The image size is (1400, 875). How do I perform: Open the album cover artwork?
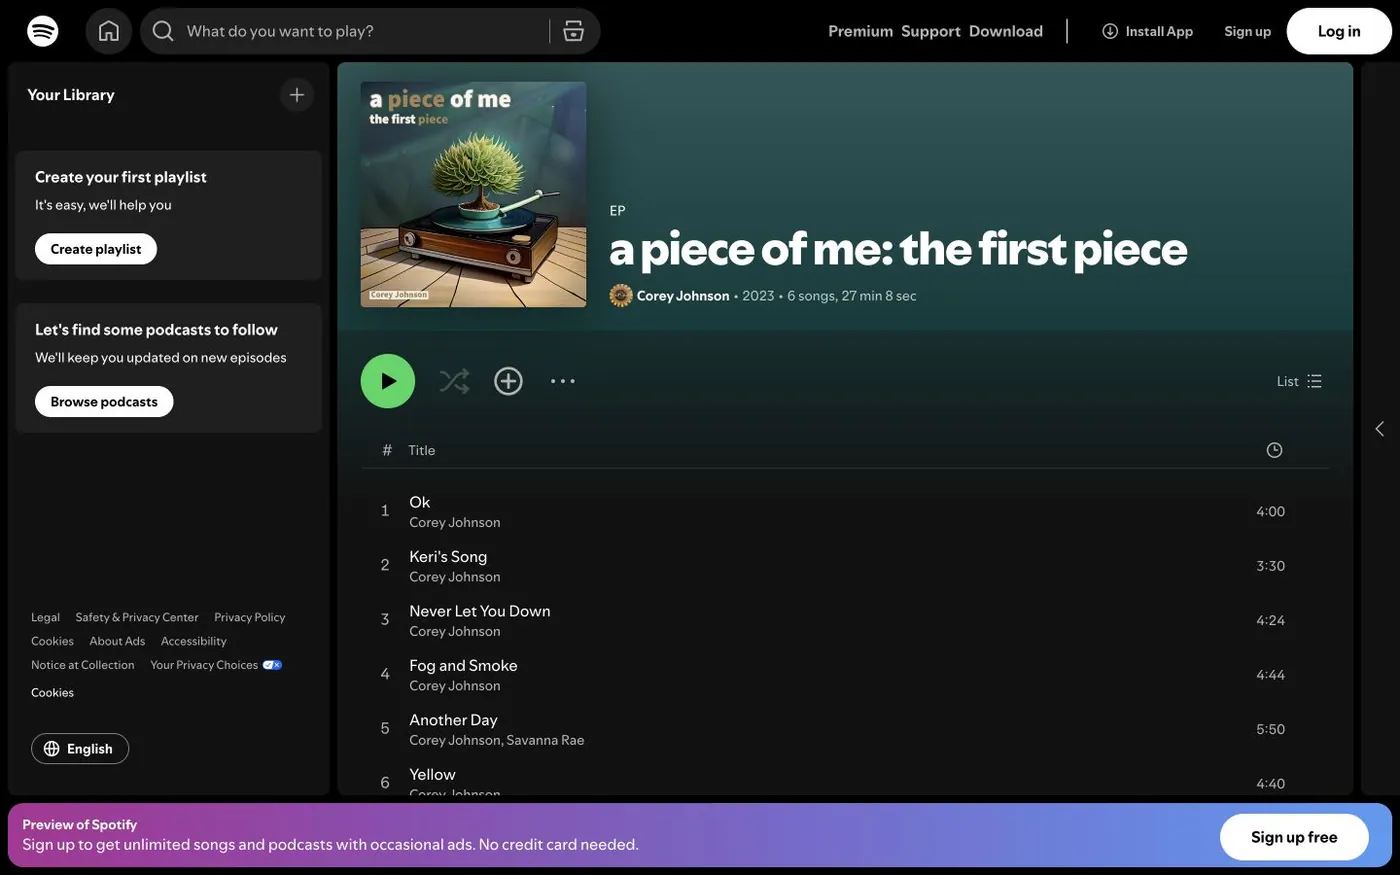click(474, 194)
